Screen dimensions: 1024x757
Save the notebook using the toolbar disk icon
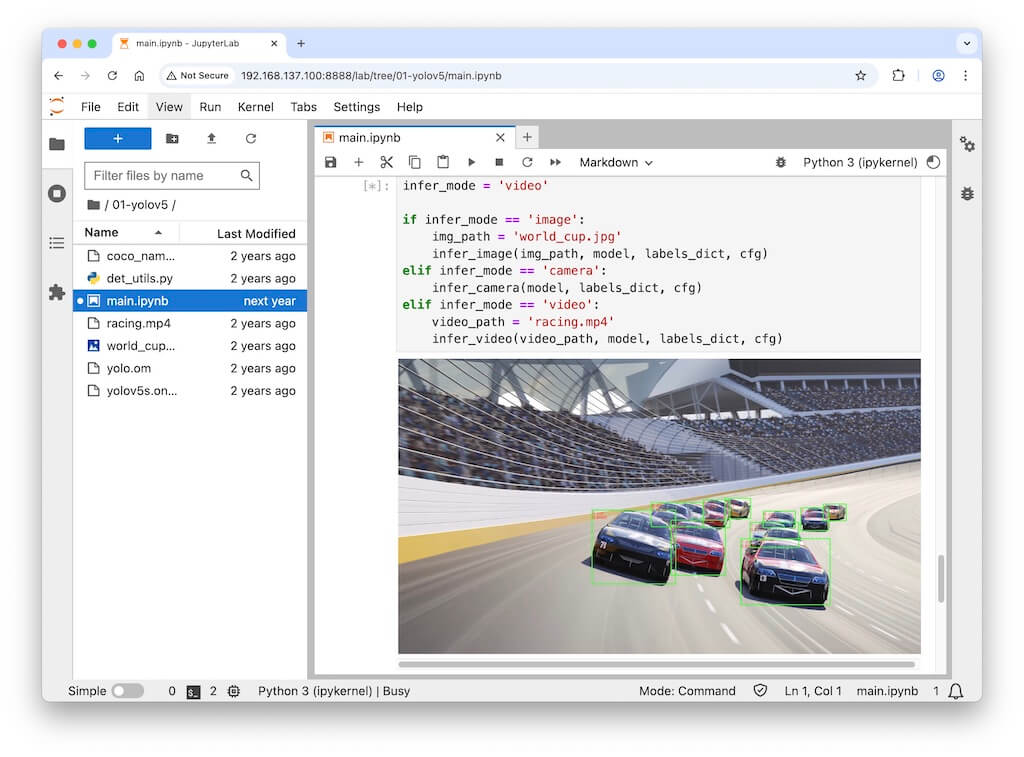coord(331,162)
